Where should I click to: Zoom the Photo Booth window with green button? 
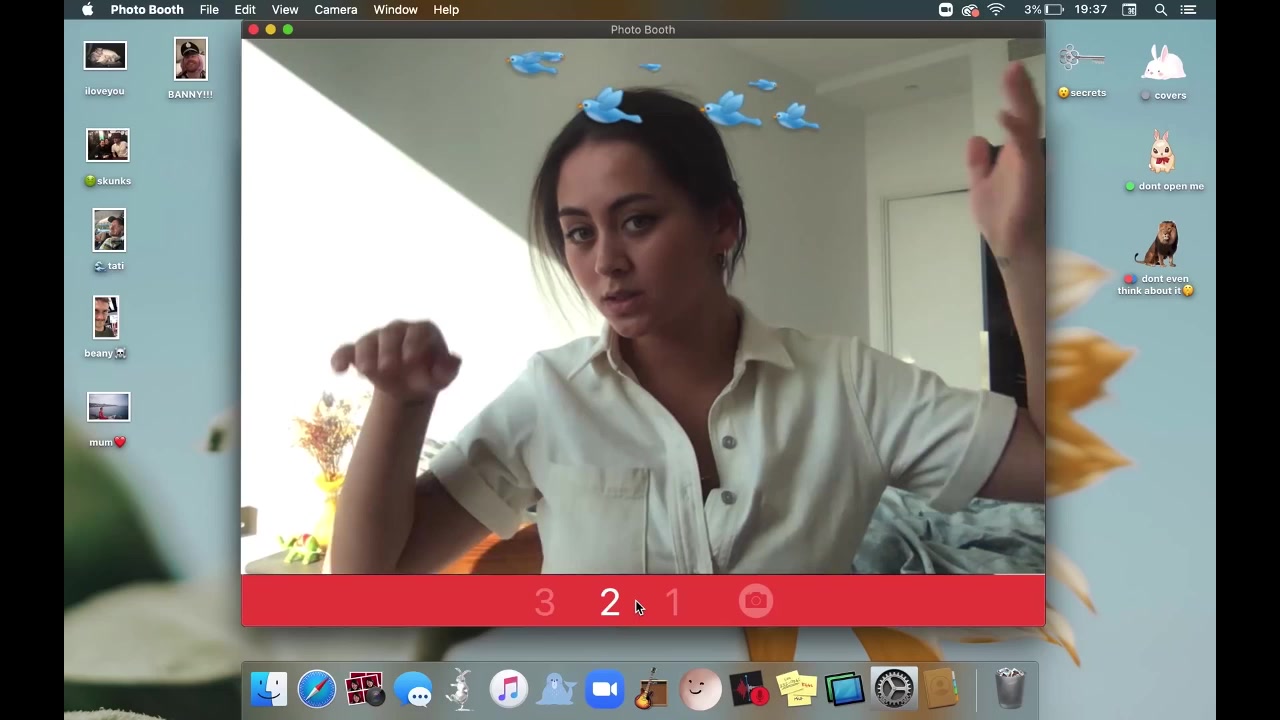[288, 29]
